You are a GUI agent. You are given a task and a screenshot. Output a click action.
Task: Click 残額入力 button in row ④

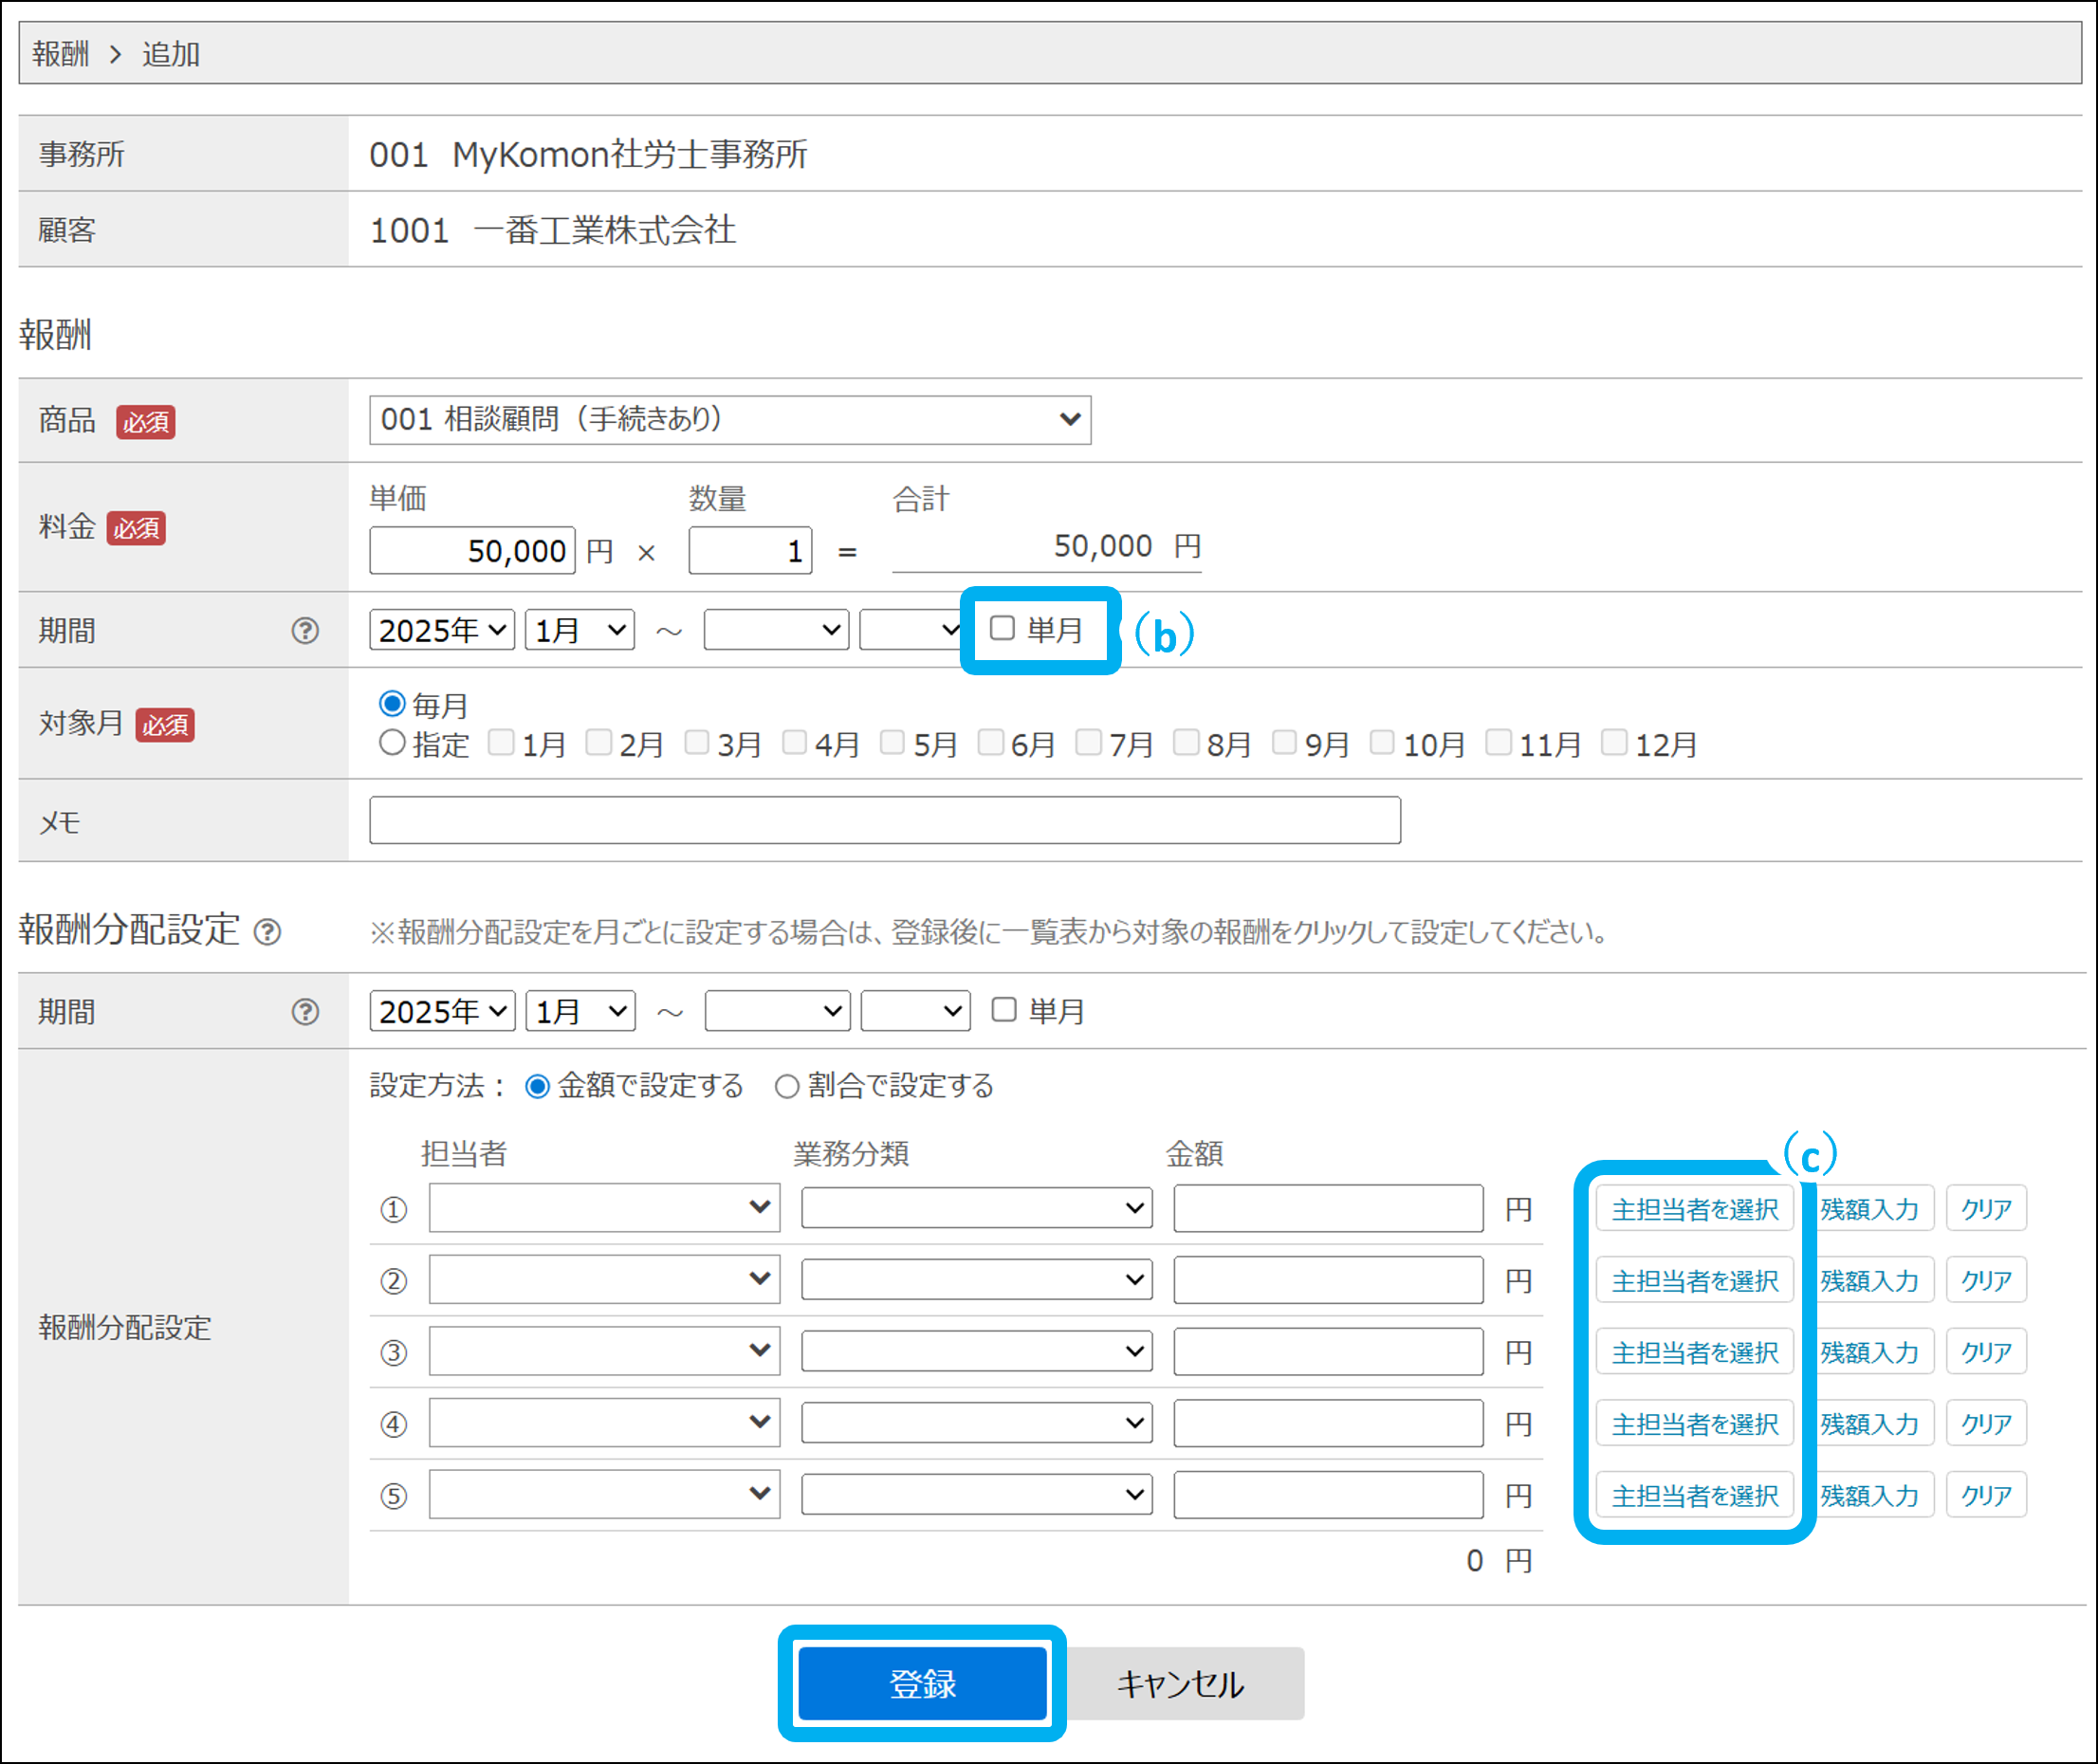1869,1424
